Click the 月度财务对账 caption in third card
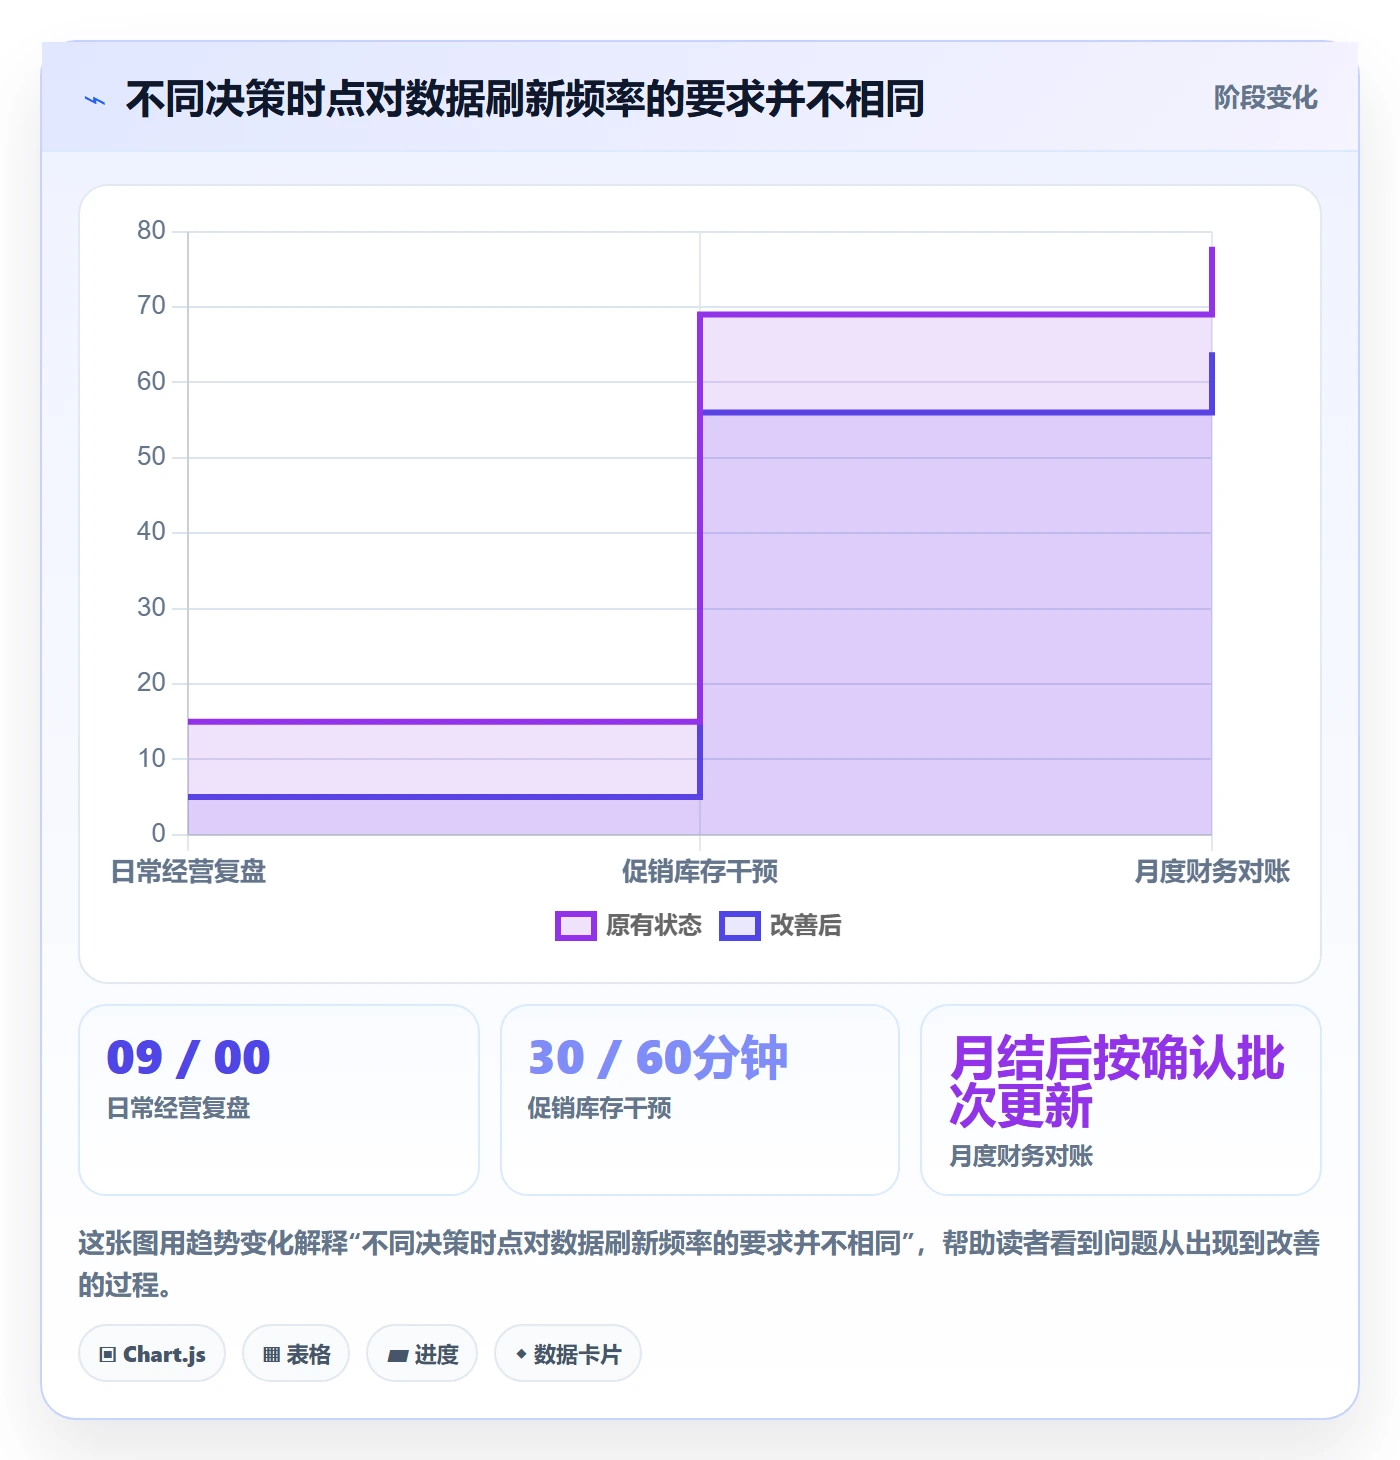 1021,1156
